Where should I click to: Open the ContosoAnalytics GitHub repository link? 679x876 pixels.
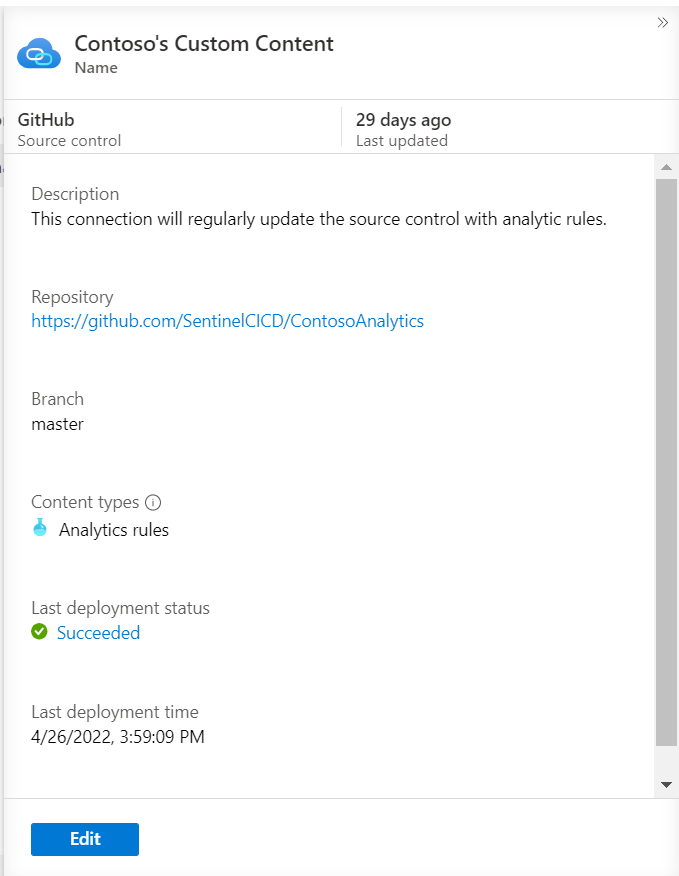pos(227,321)
